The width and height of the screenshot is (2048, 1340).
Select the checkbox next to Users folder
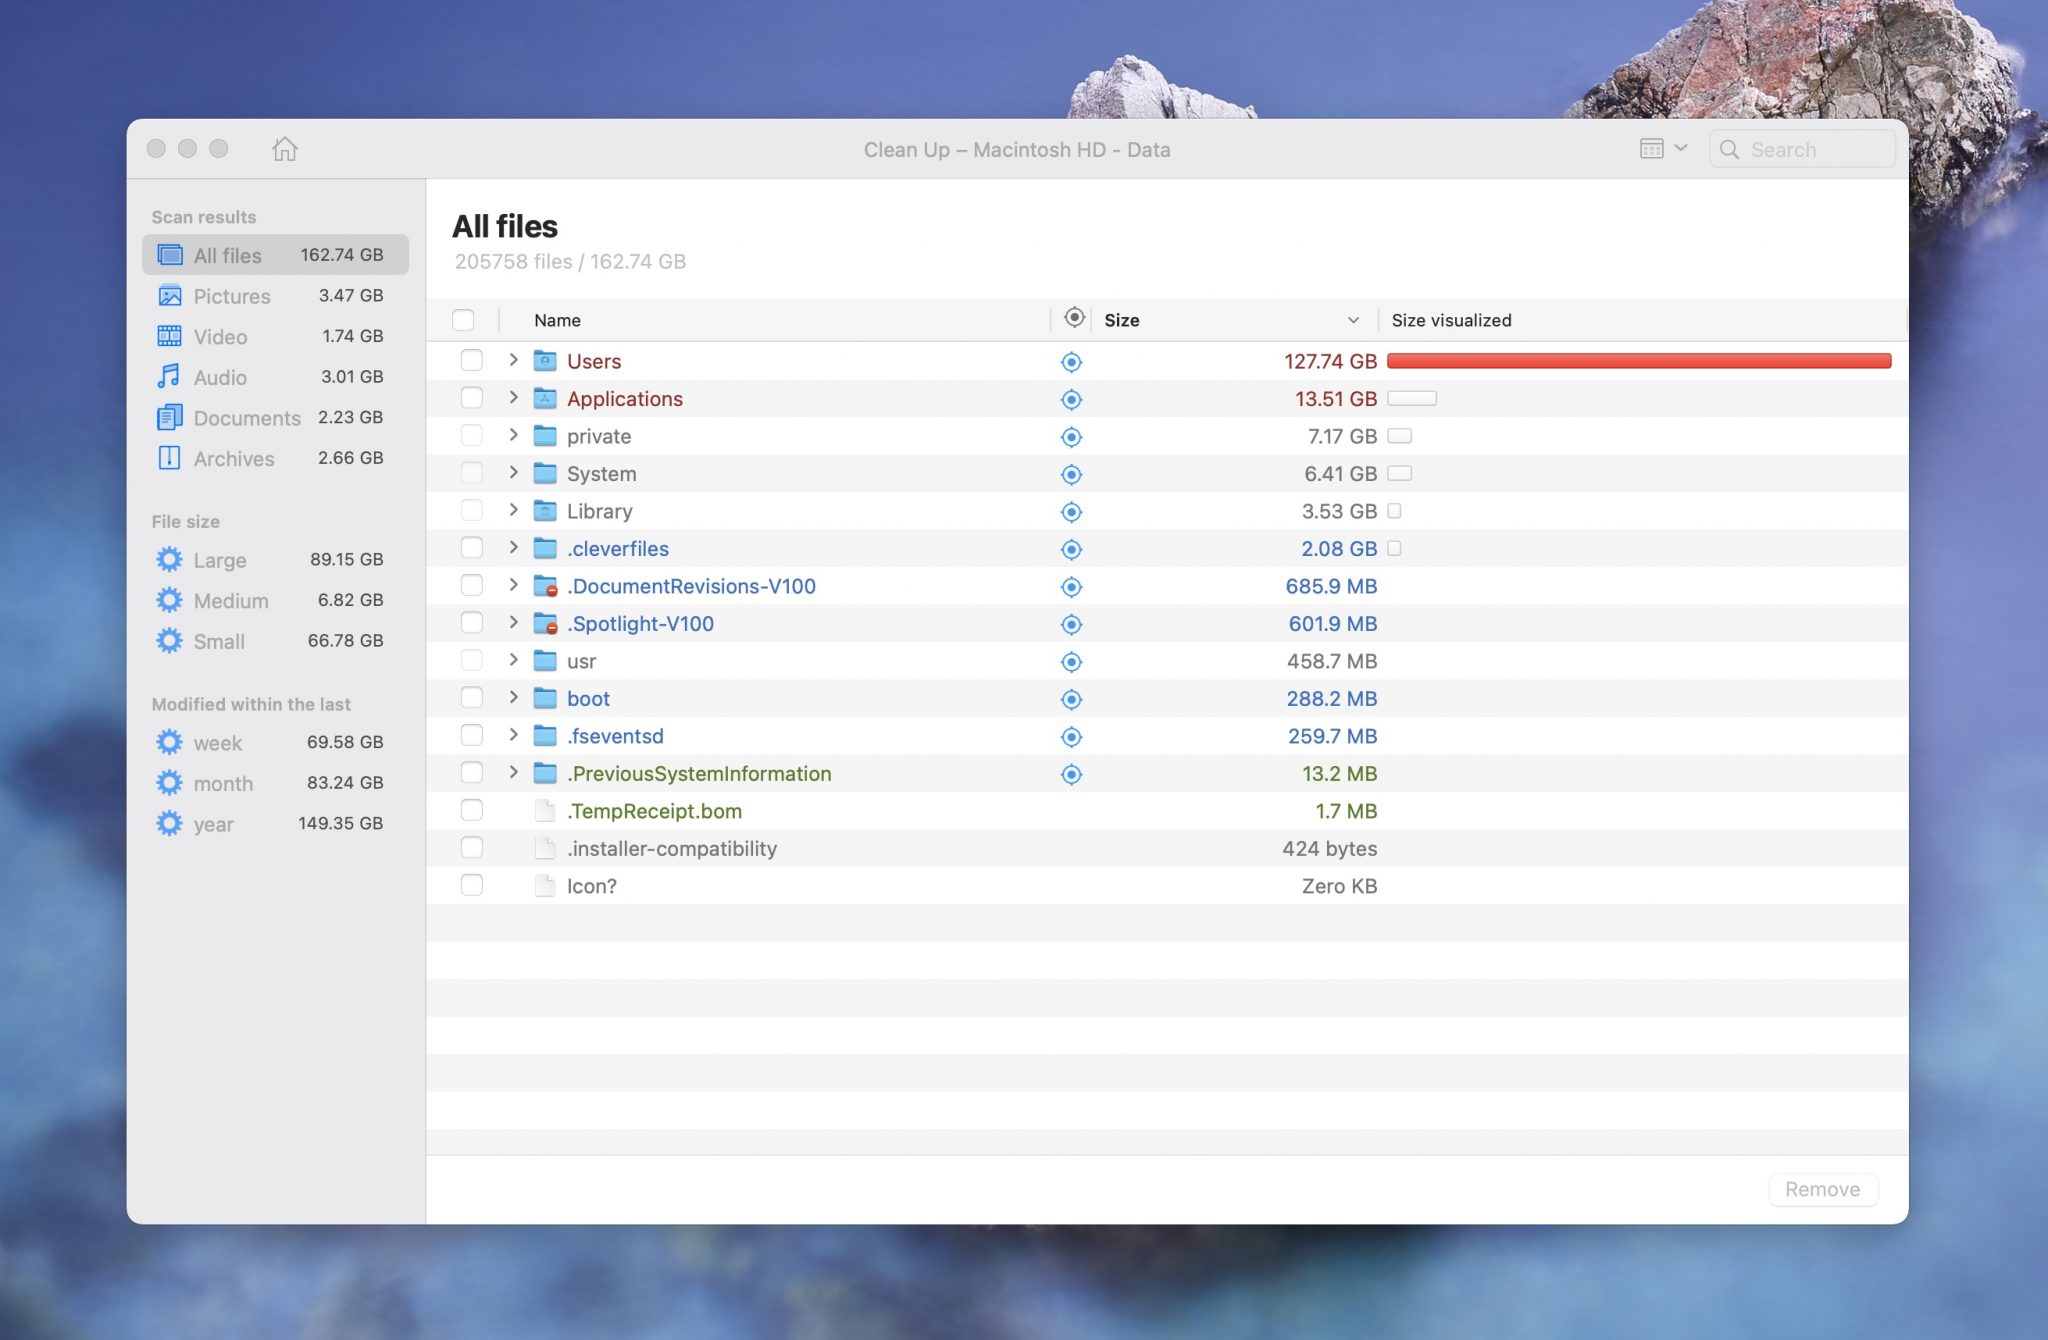466,360
